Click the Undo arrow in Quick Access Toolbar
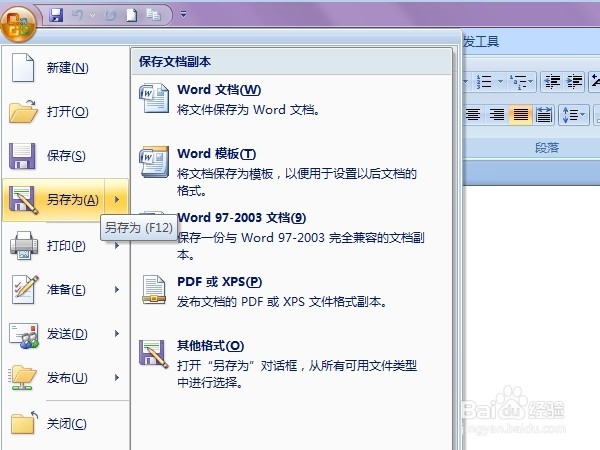 pos(78,15)
